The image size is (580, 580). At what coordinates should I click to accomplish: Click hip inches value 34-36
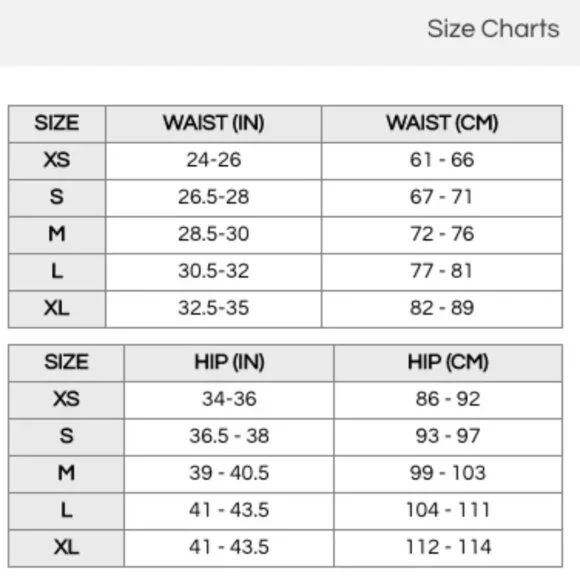pyautogui.click(x=229, y=399)
